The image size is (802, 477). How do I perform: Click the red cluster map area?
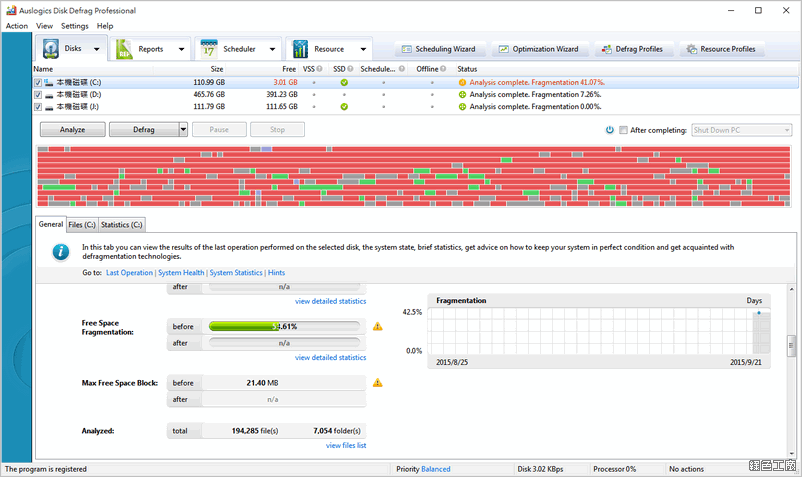pos(414,176)
